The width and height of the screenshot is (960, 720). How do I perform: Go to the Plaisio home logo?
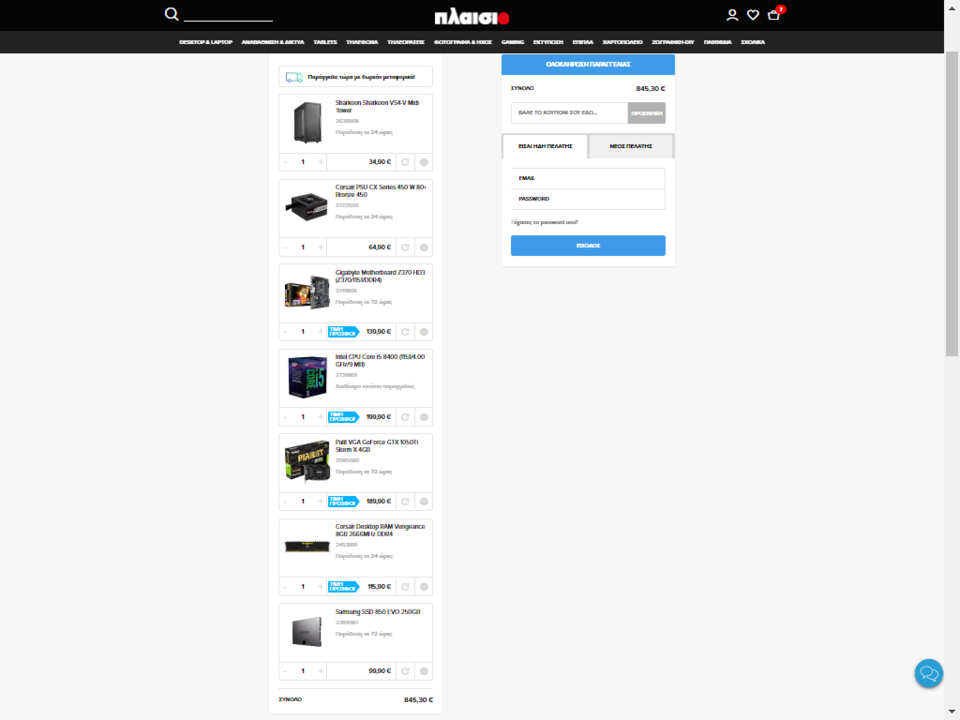(x=471, y=17)
